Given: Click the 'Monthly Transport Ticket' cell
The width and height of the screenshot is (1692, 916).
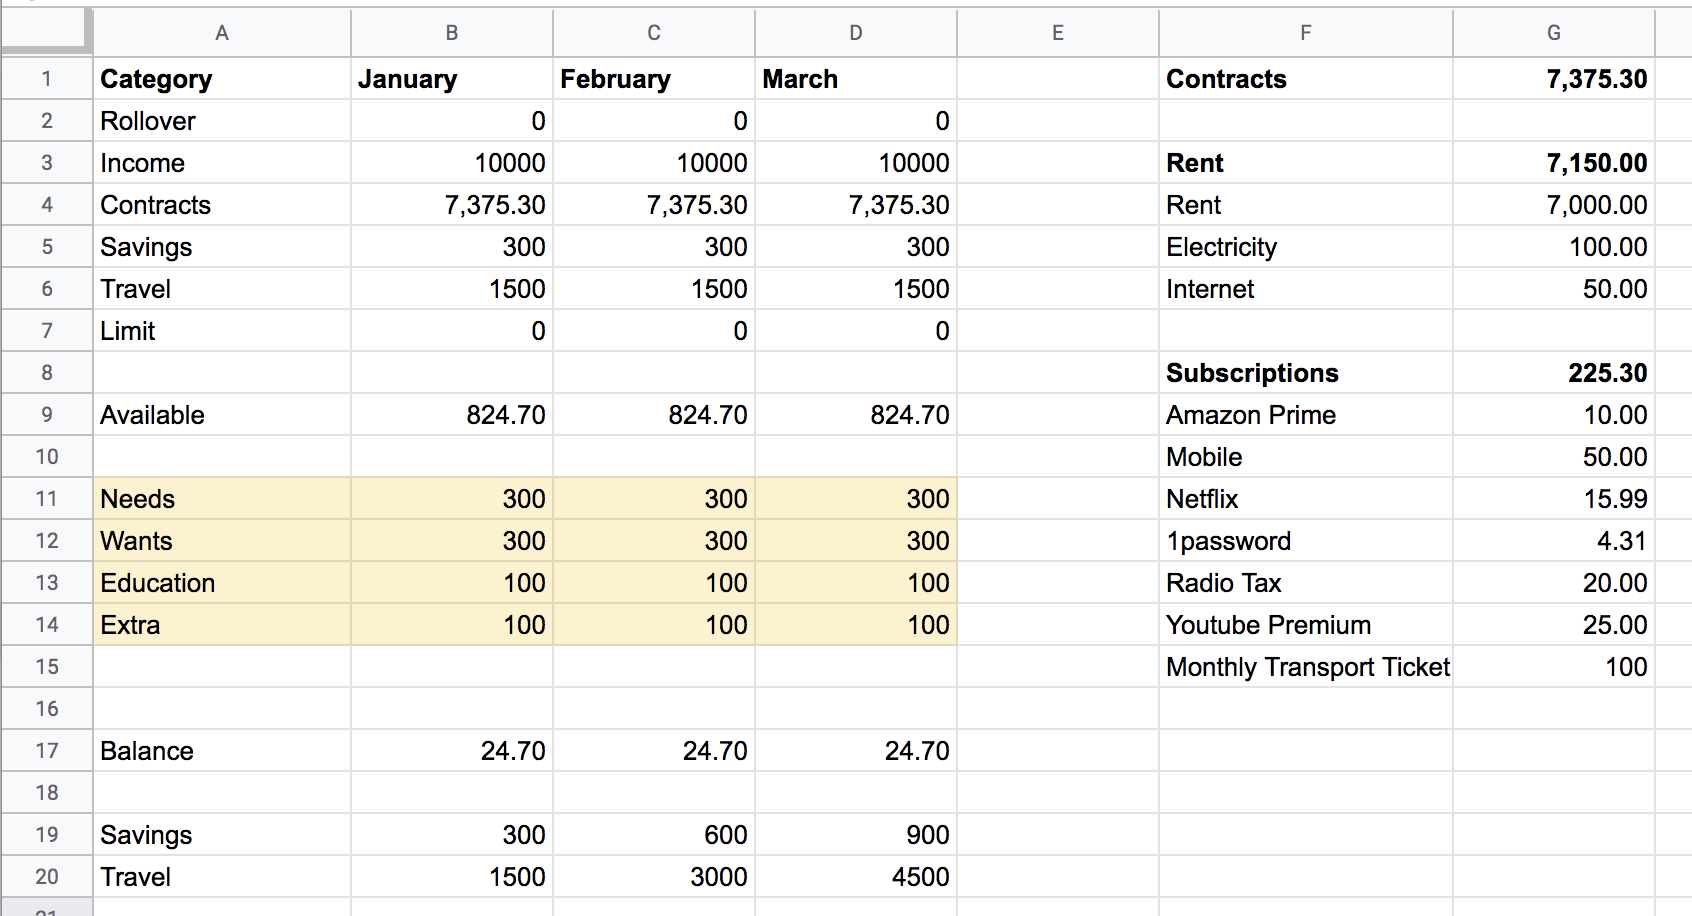Looking at the screenshot, I should [x=1306, y=667].
